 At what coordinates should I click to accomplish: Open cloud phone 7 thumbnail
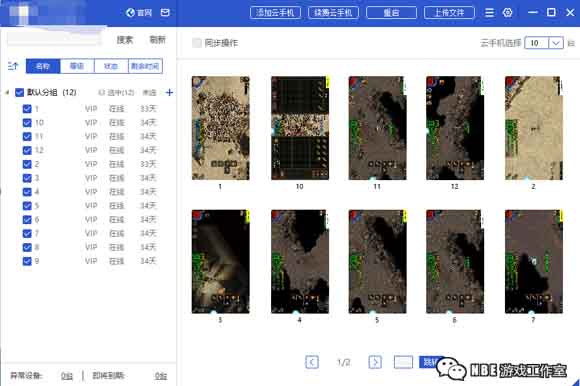click(534, 261)
